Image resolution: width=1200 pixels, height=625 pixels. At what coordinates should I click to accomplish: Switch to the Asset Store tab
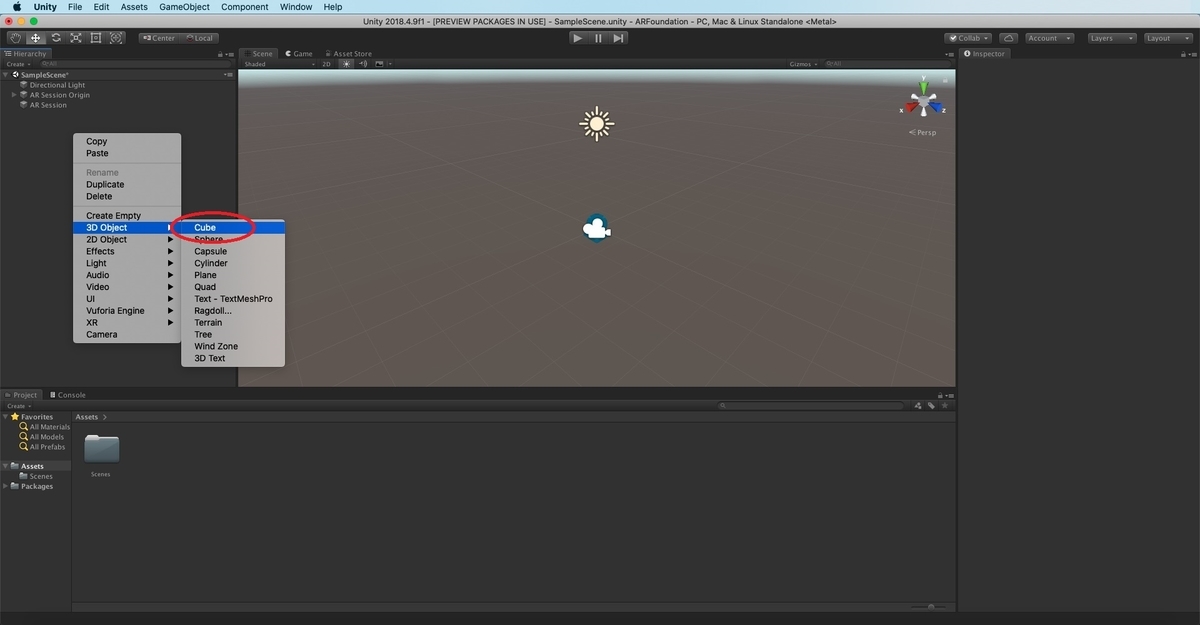tap(348, 54)
